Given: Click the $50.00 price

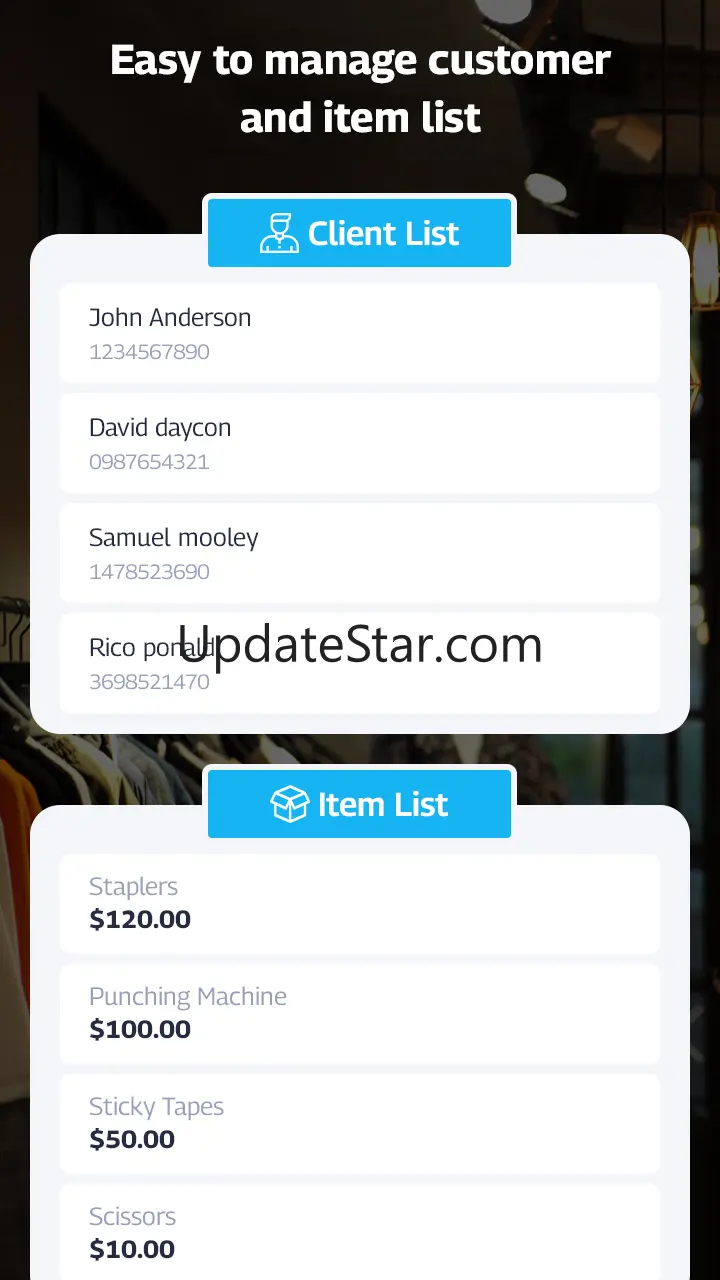Looking at the screenshot, I should [x=132, y=1139].
